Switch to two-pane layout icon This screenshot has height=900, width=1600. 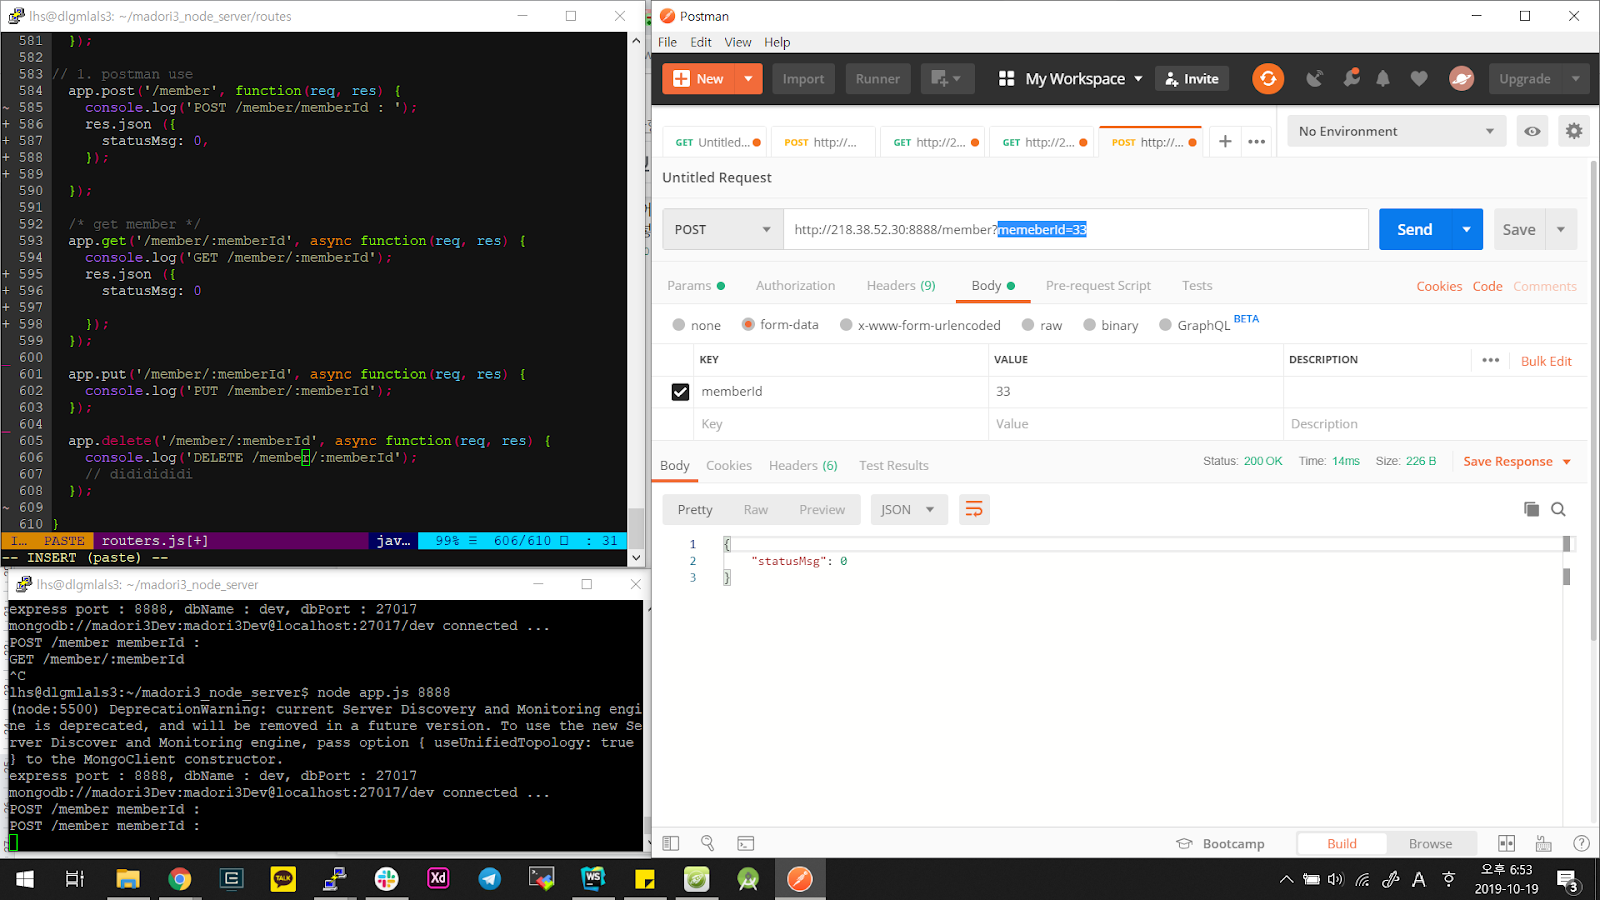tap(1507, 843)
